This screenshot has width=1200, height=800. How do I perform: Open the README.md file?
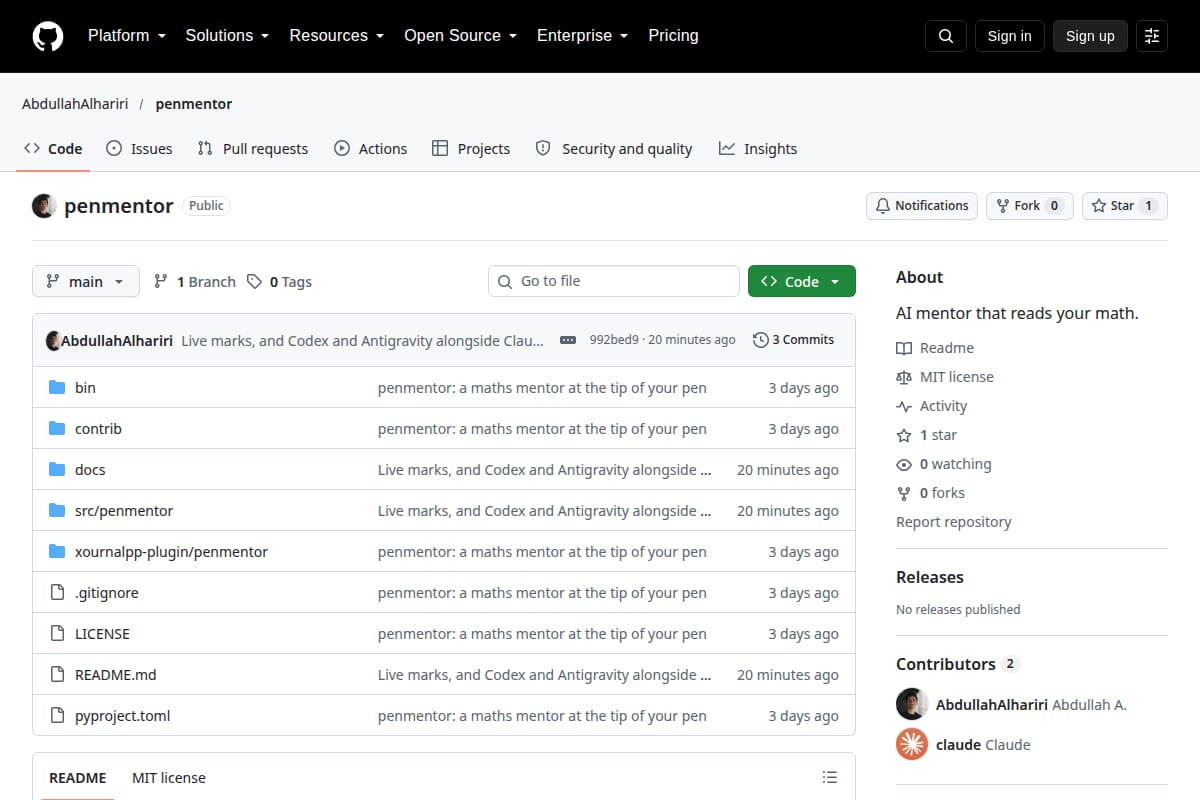click(x=116, y=675)
